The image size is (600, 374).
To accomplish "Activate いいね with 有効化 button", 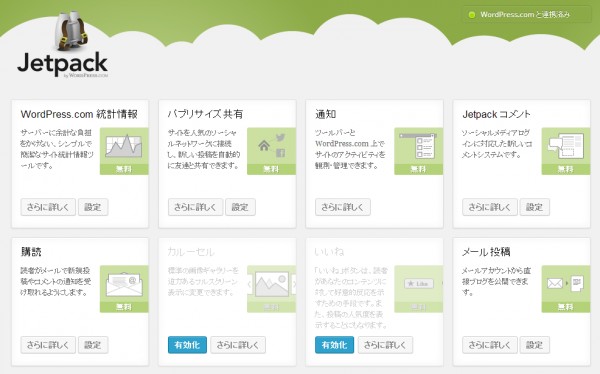I will (x=334, y=345).
